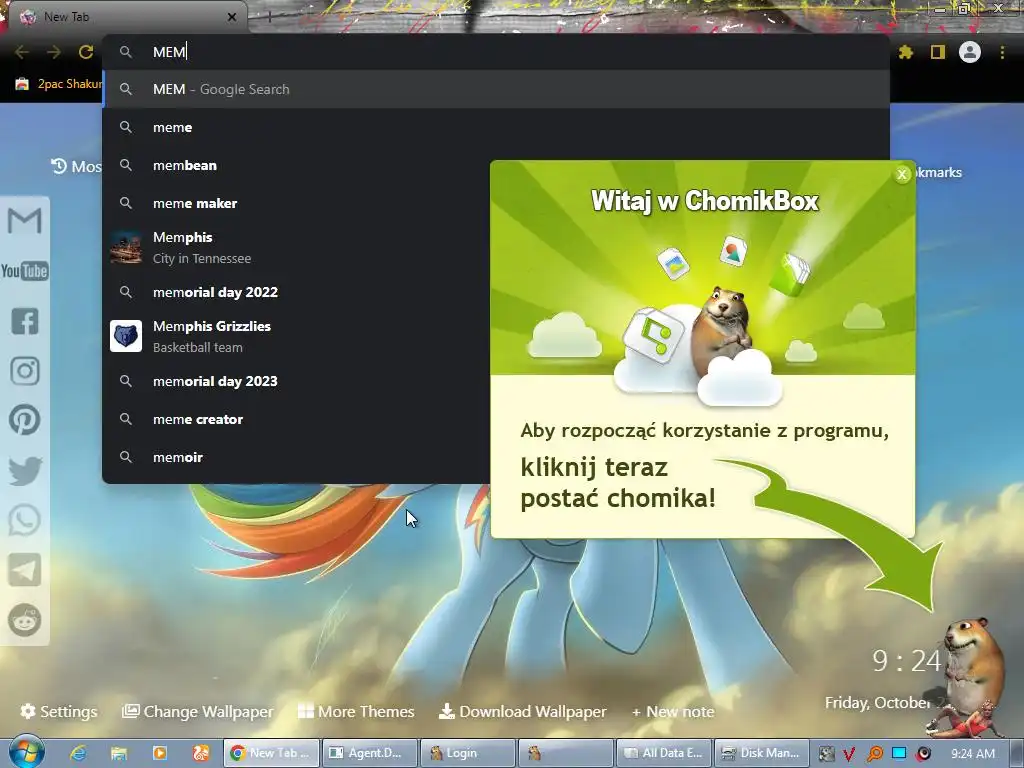Switch to All Data E... taskbar window
Viewport: 1024px width, 768px height.
tap(664, 753)
